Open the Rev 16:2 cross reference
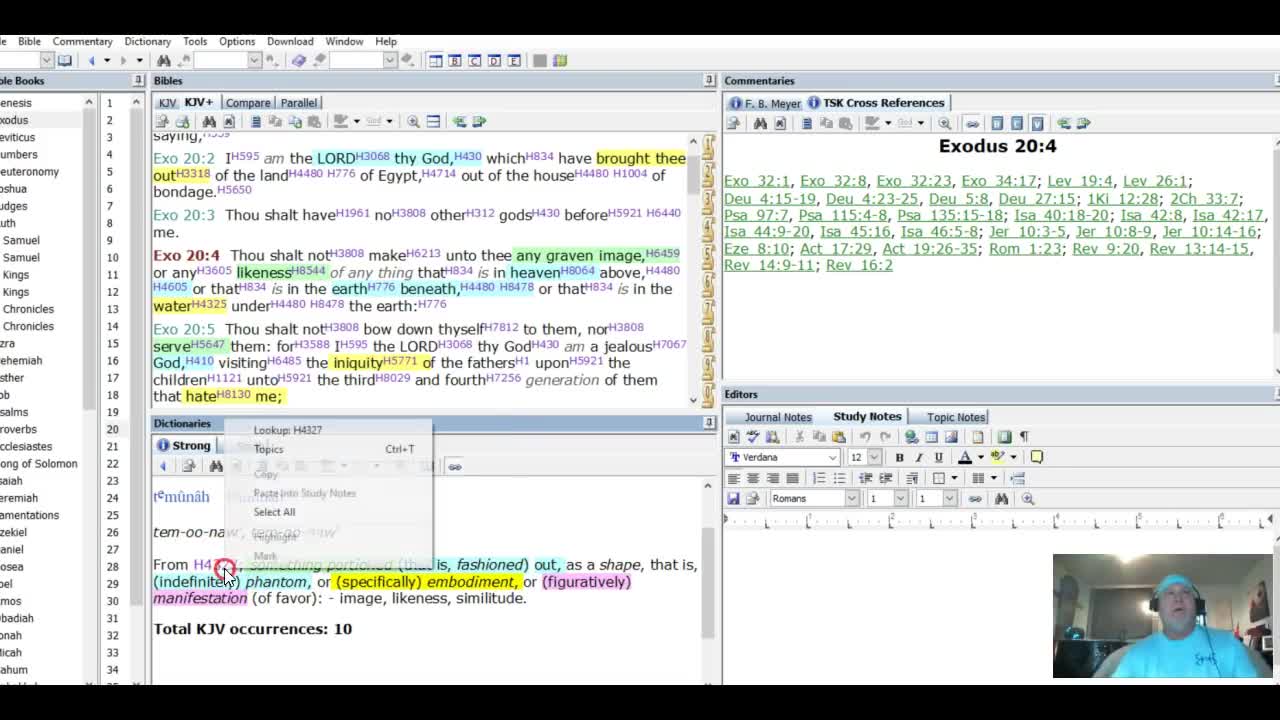1280x720 pixels. [x=859, y=265]
